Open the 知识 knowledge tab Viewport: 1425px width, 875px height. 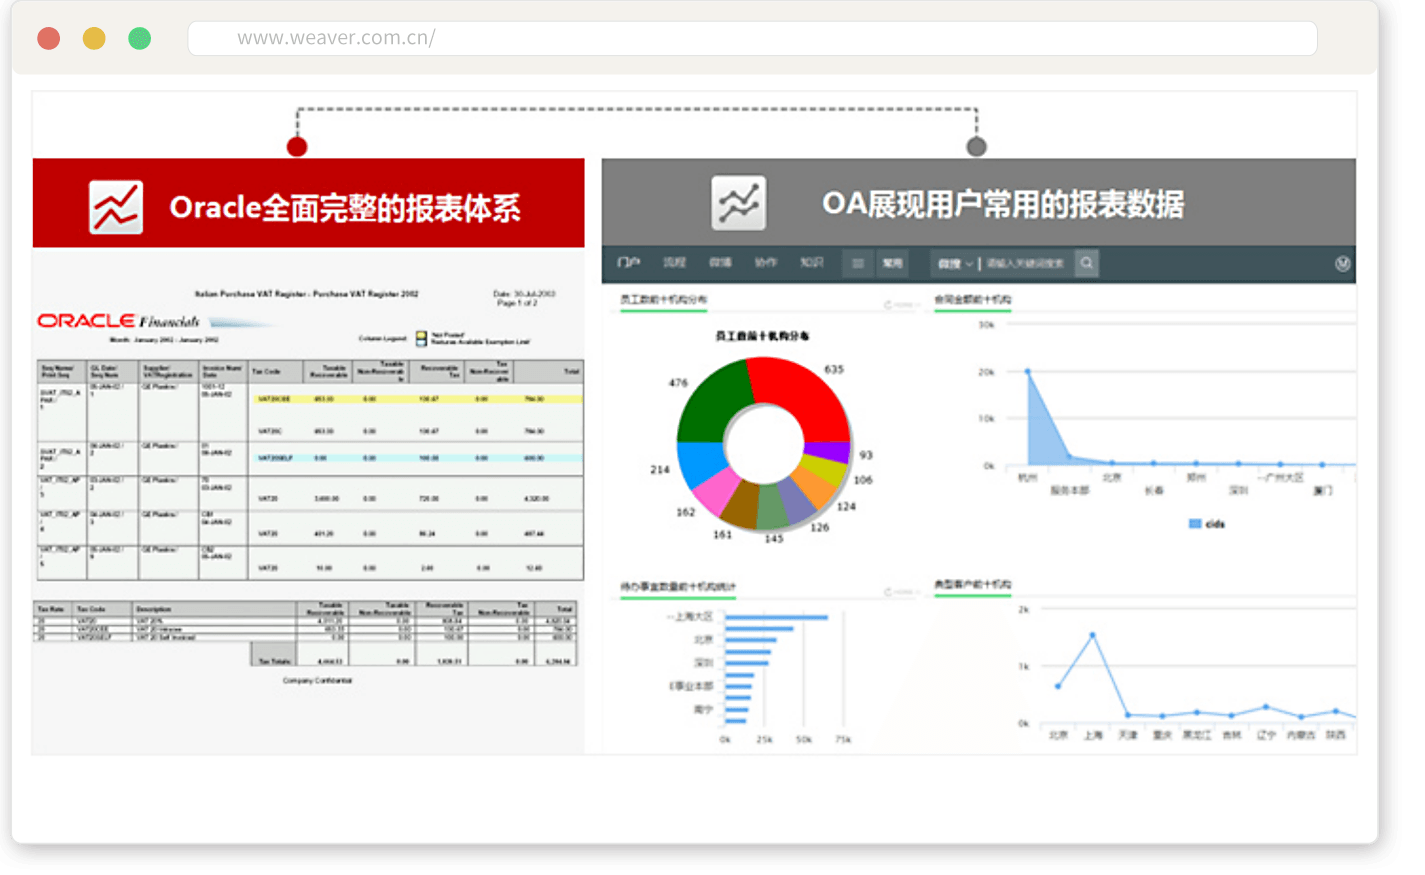tap(811, 263)
